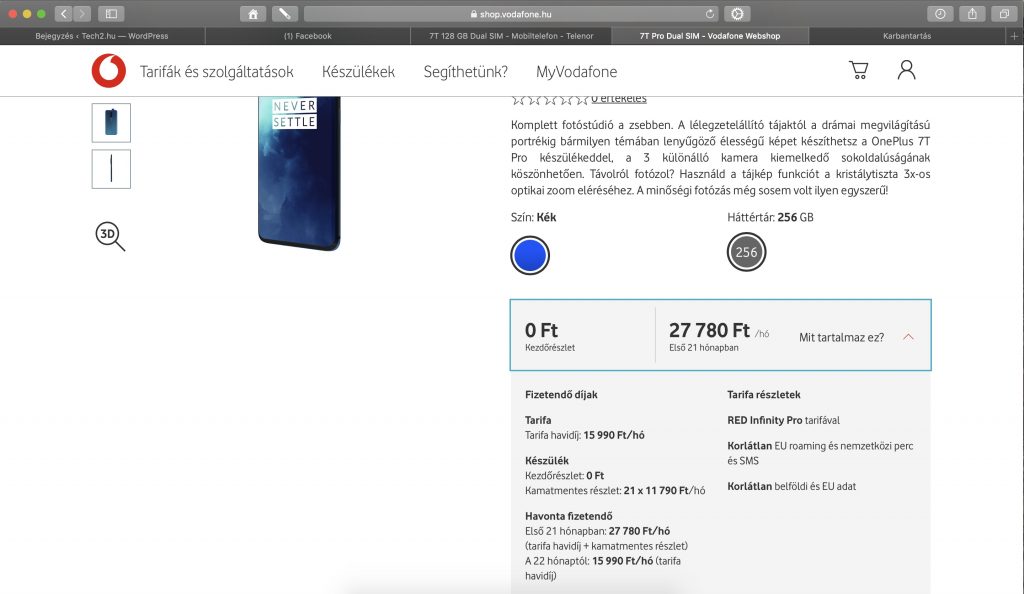The height and width of the screenshot is (594, 1024).
Task: Select the blue color swatch
Action: 530,255
